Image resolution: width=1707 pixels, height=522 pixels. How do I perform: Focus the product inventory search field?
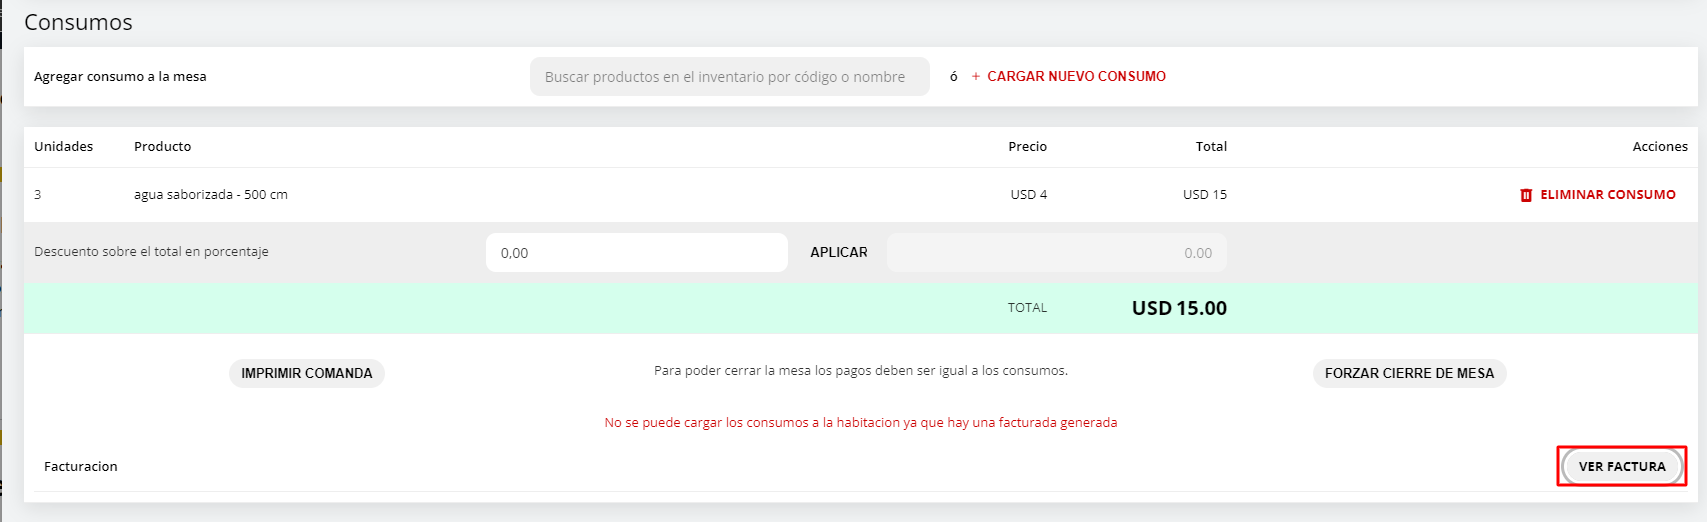[x=729, y=77]
